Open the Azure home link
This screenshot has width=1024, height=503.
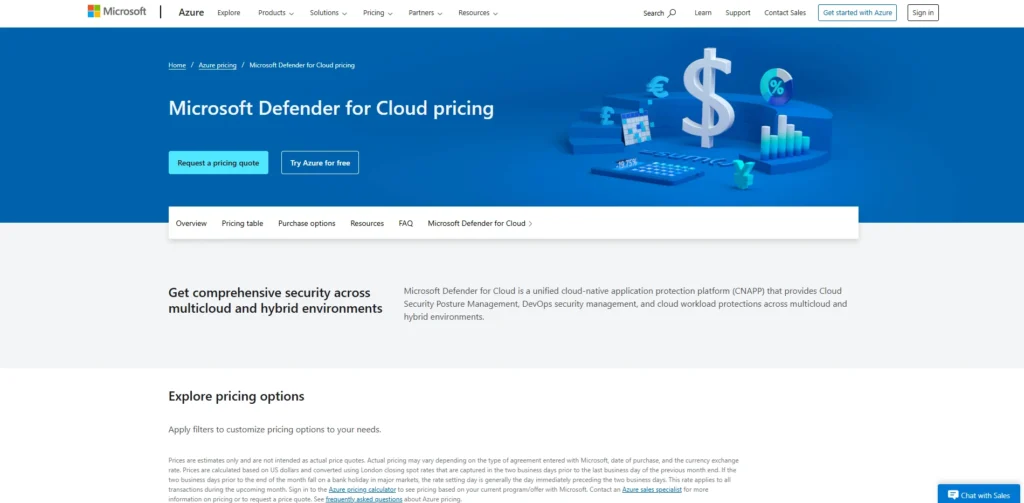(191, 12)
